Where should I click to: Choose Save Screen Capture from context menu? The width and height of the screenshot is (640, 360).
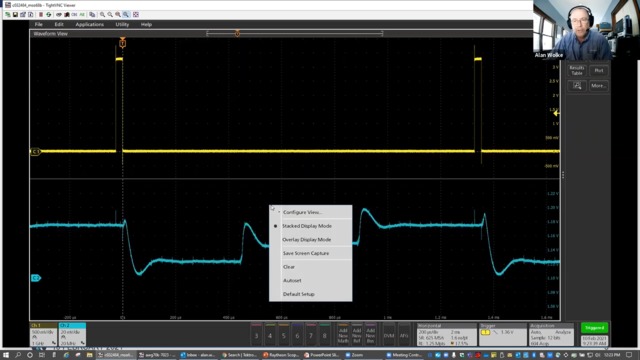(x=306, y=253)
